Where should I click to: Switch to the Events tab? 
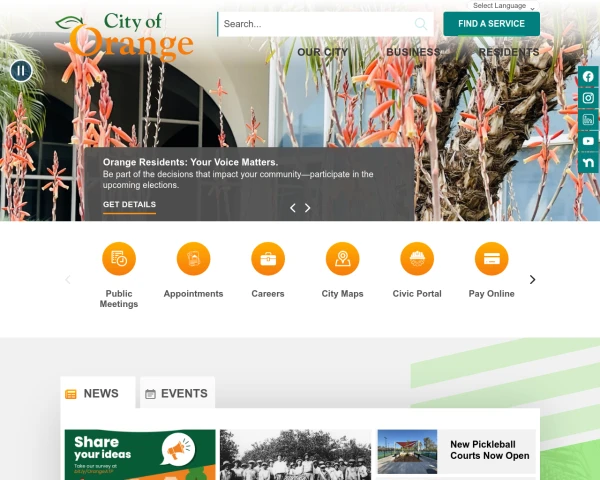tap(177, 393)
